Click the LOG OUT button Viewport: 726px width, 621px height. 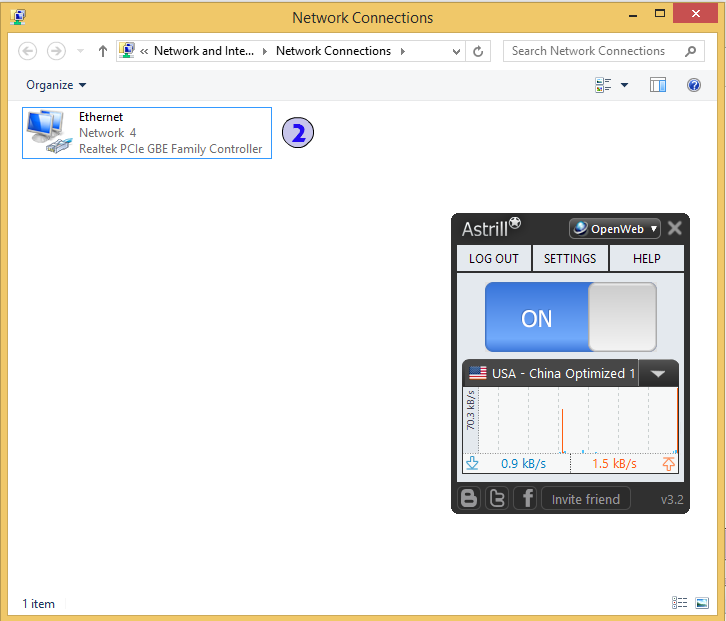point(494,258)
